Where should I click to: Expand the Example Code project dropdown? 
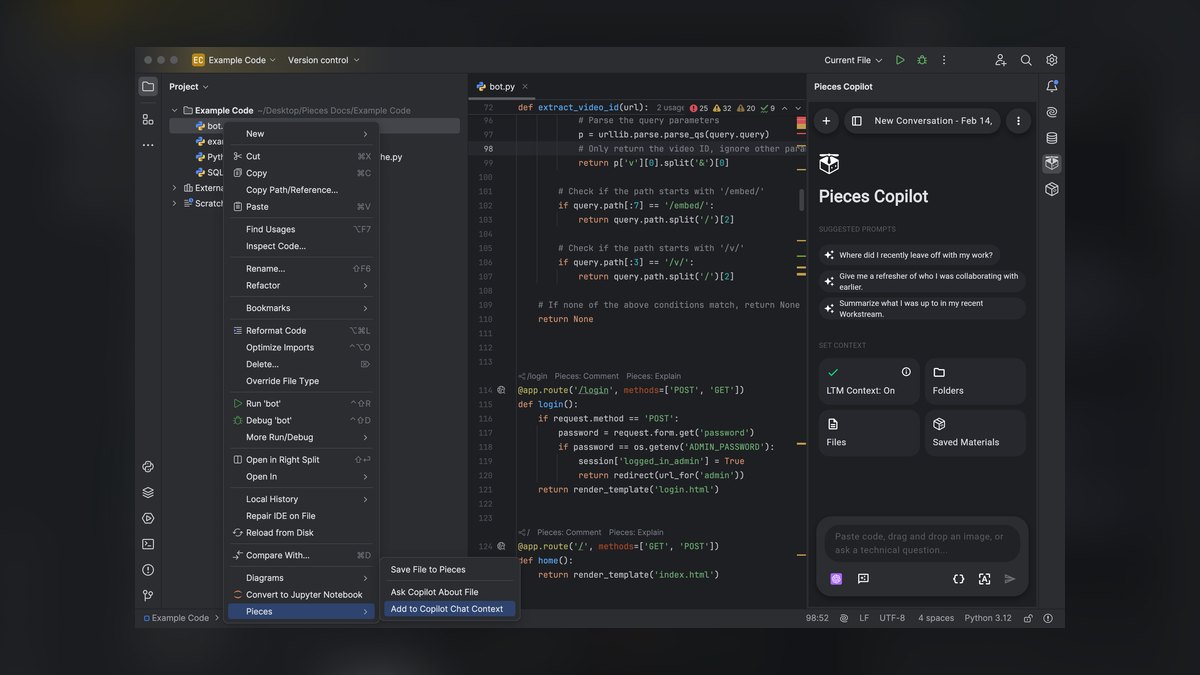(x=234, y=60)
